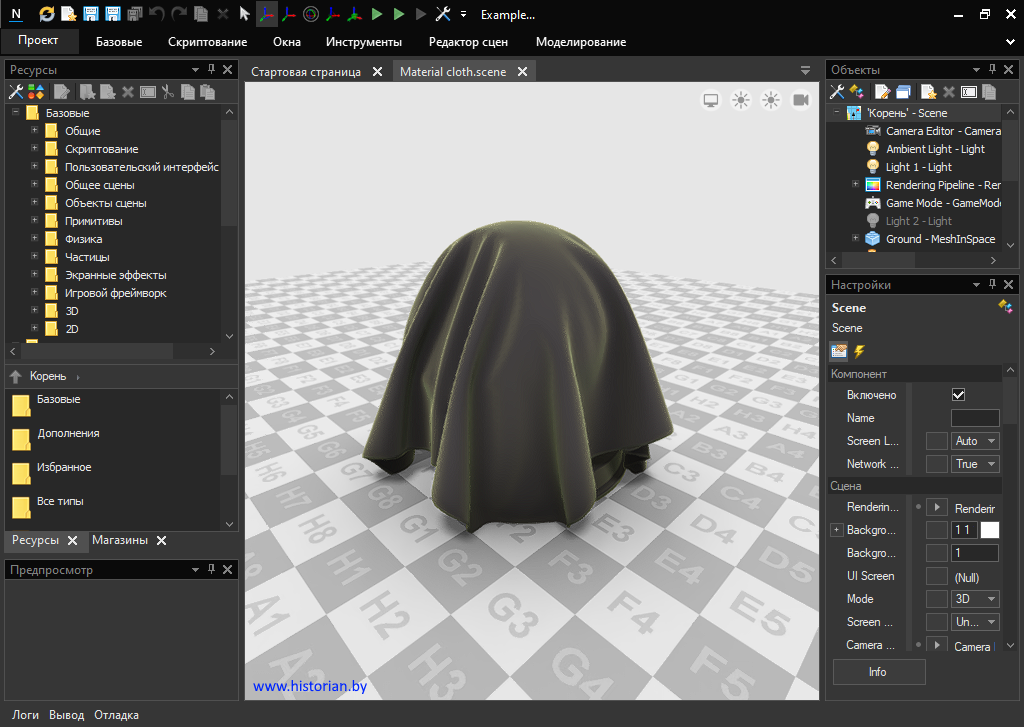Open the Mode 3D dropdown

975,599
